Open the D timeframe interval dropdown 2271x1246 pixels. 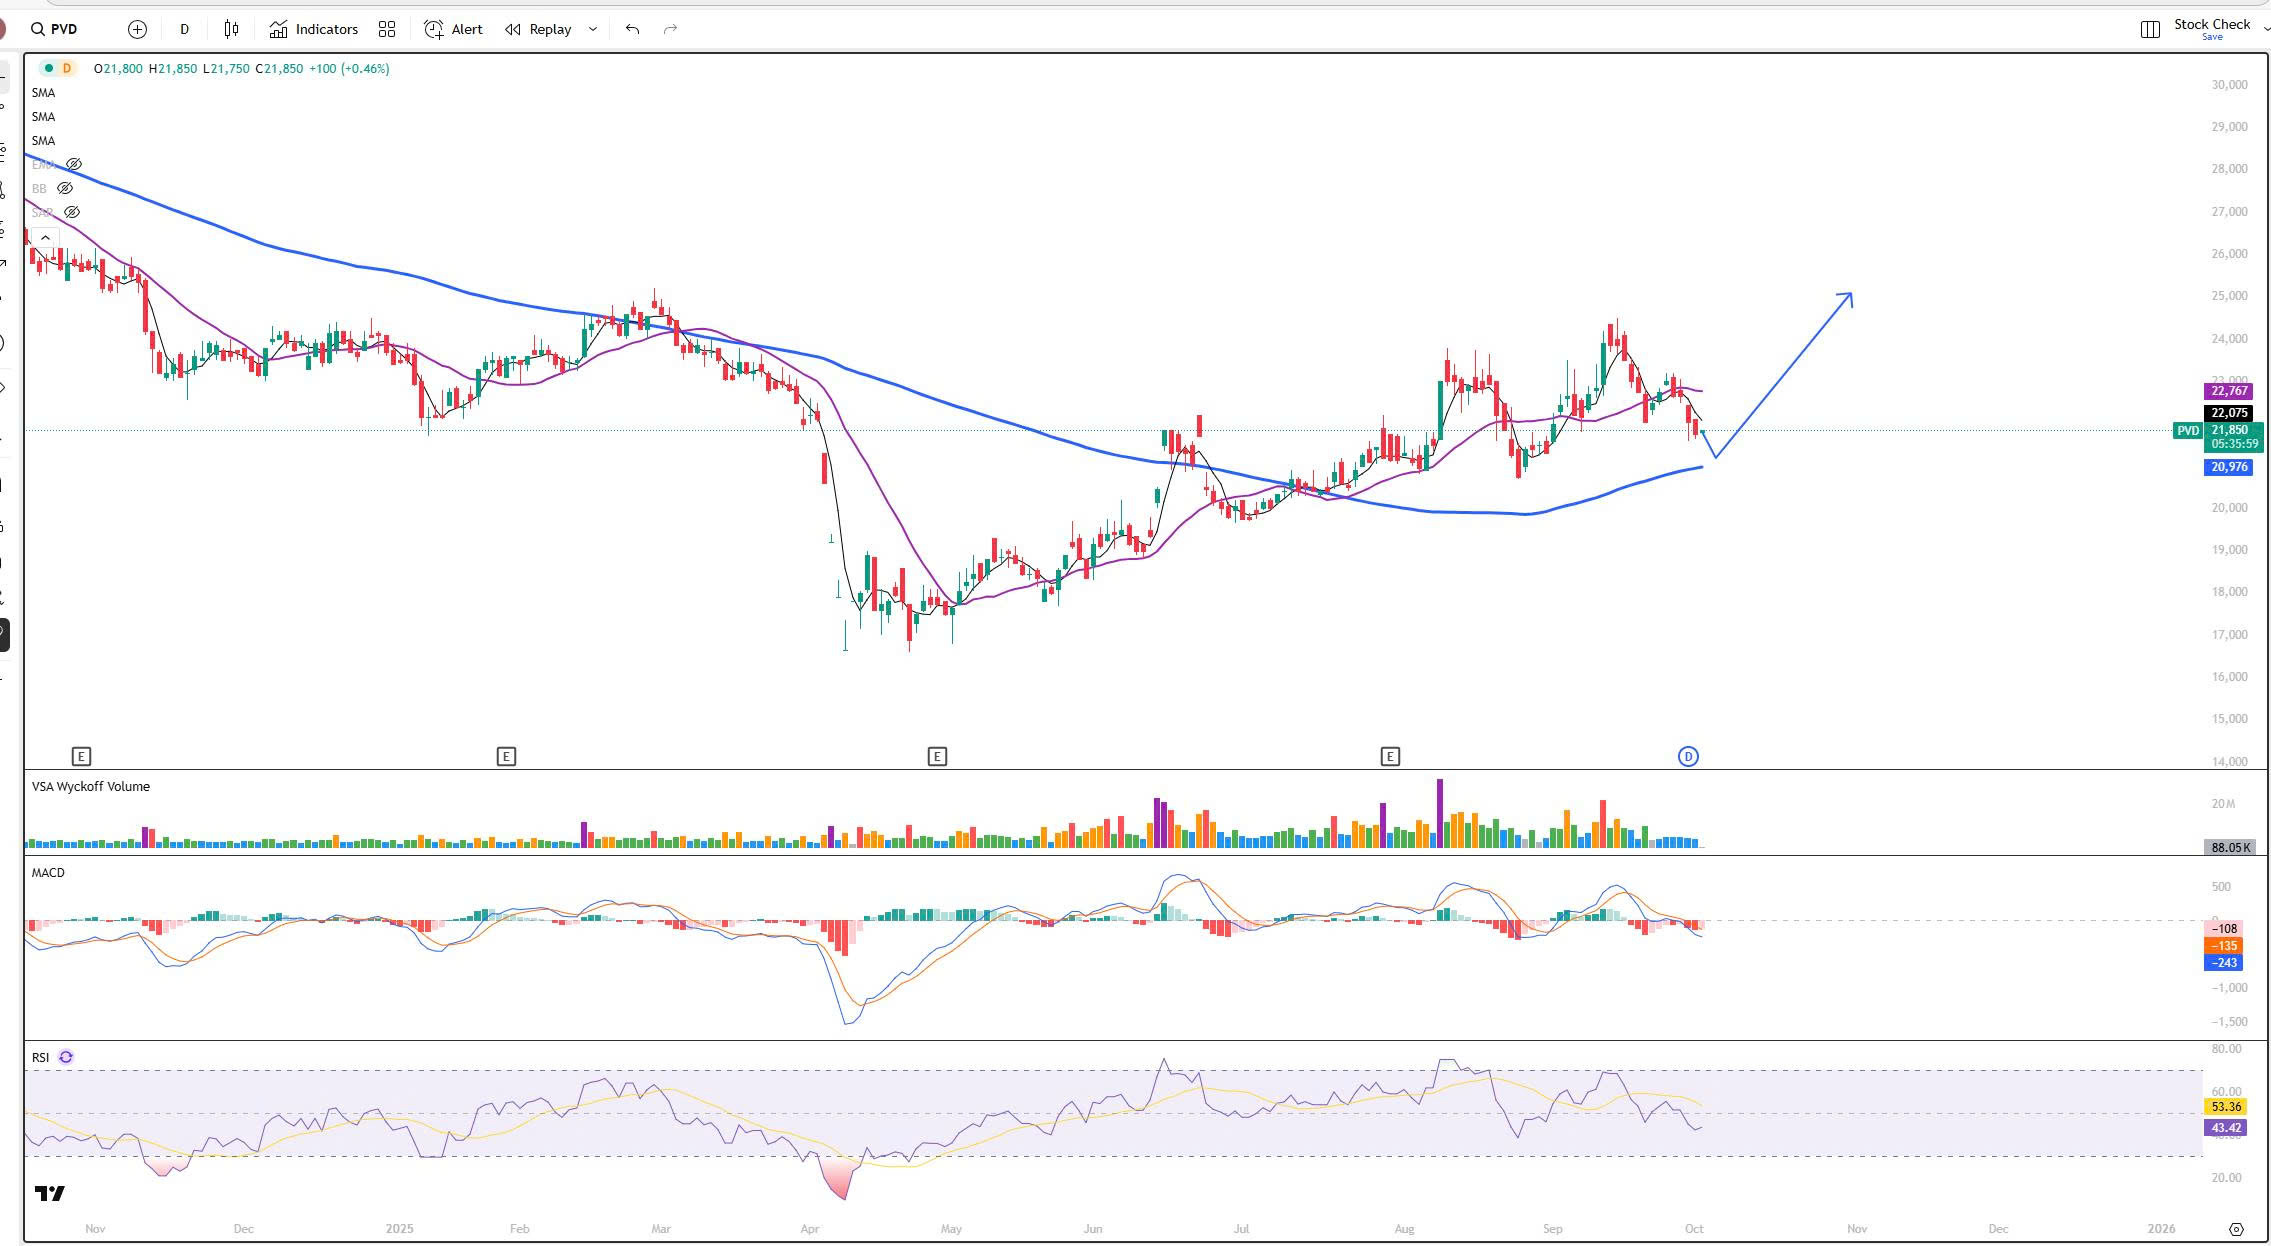coord(184,30)
